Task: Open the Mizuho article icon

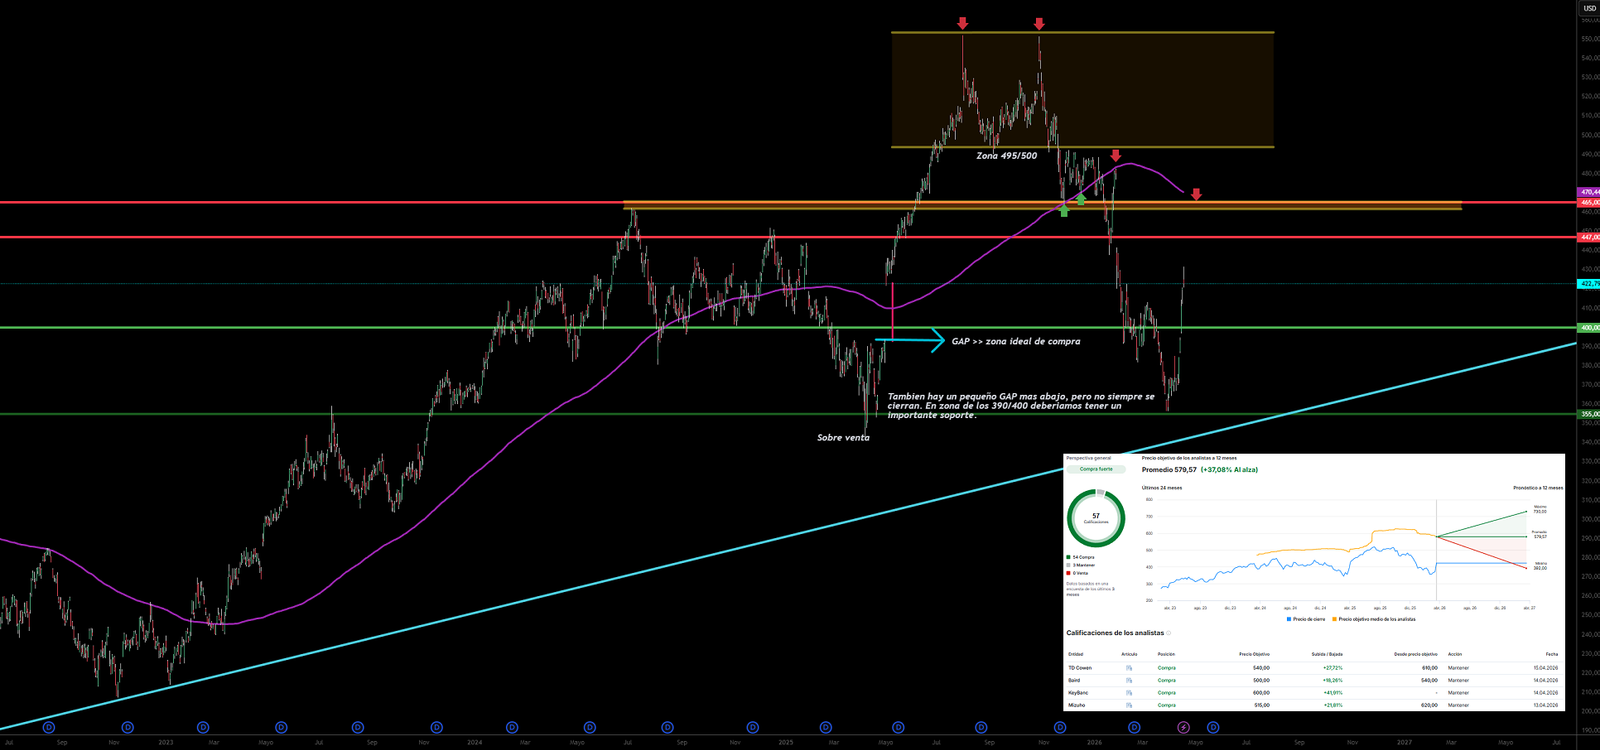Action: pos(1129,705)
